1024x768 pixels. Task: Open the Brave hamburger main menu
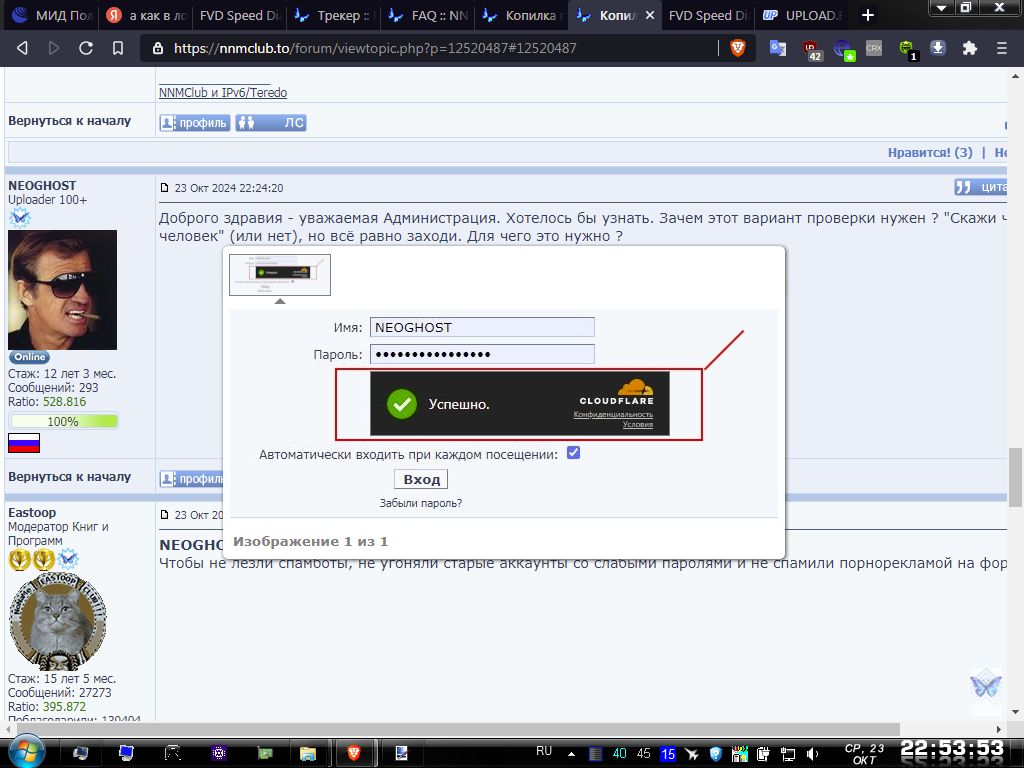[x=1001, y=48]
